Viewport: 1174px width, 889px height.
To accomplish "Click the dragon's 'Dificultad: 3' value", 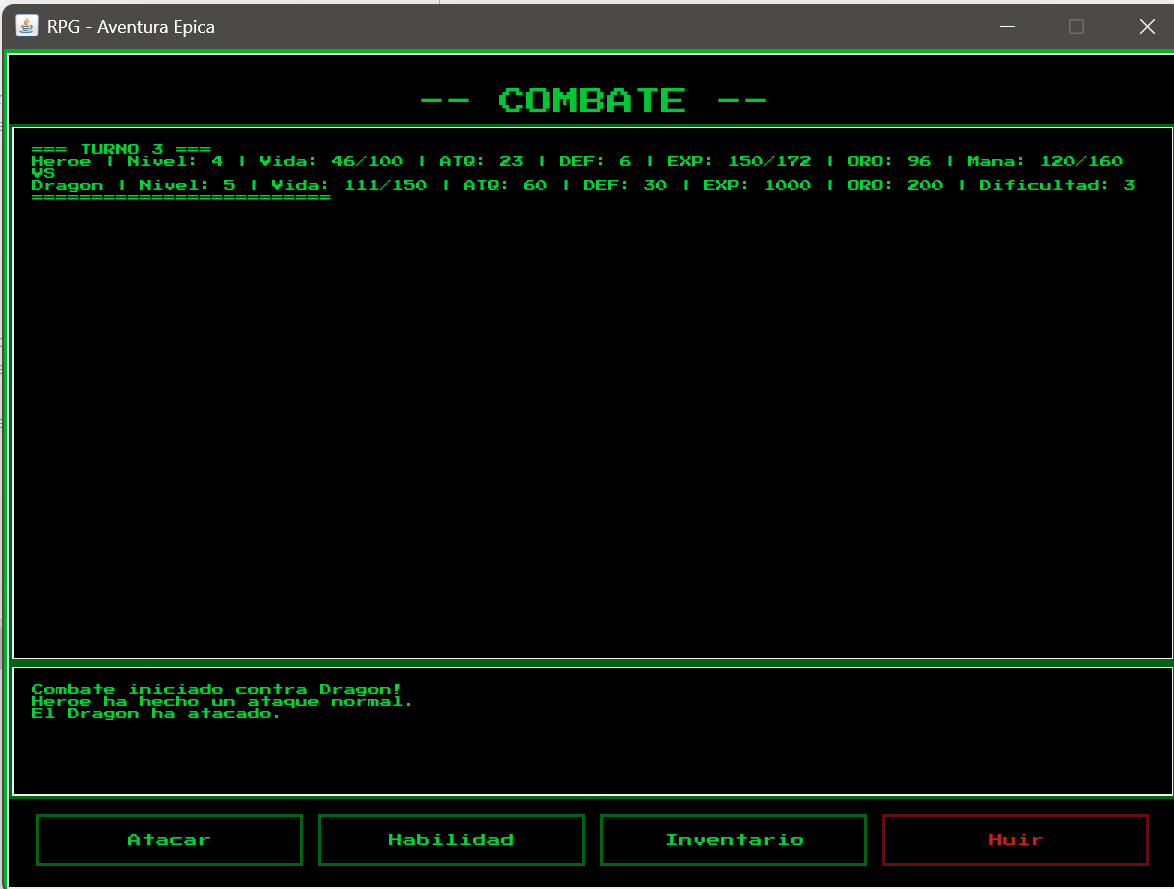I will pyautogui.click(x=1057, y=185).
